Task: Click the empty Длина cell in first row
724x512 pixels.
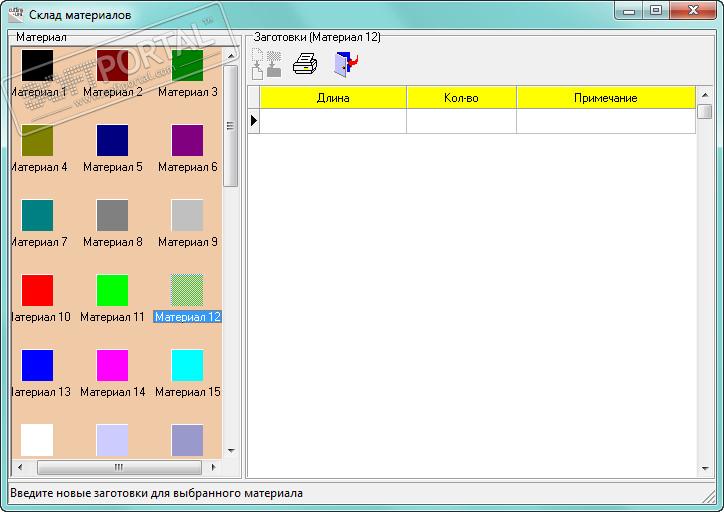Action: [333, 121]
